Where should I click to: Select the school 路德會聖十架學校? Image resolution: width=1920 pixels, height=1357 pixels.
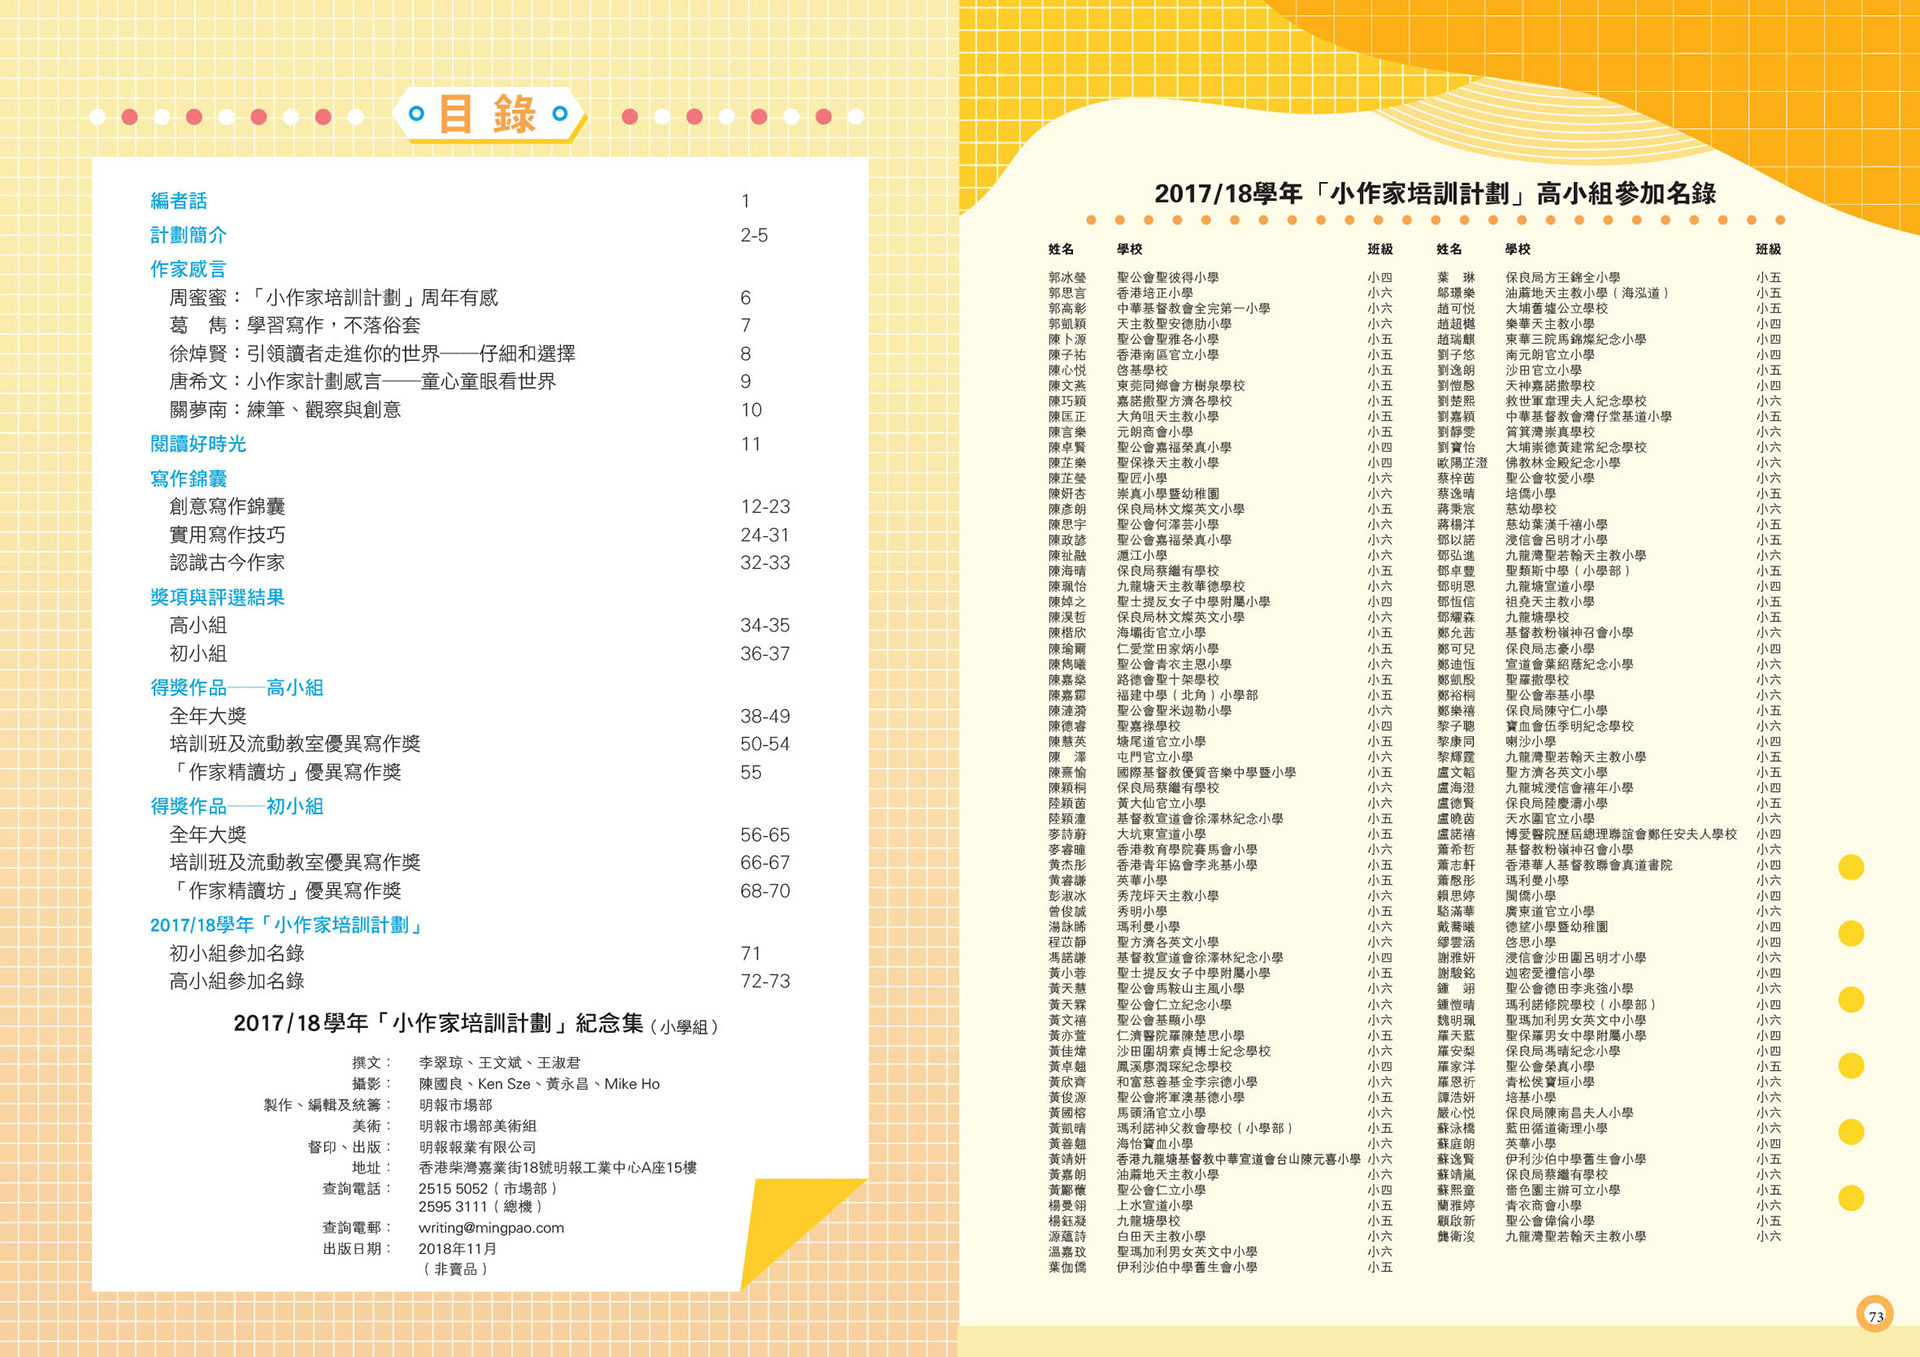1168,679
